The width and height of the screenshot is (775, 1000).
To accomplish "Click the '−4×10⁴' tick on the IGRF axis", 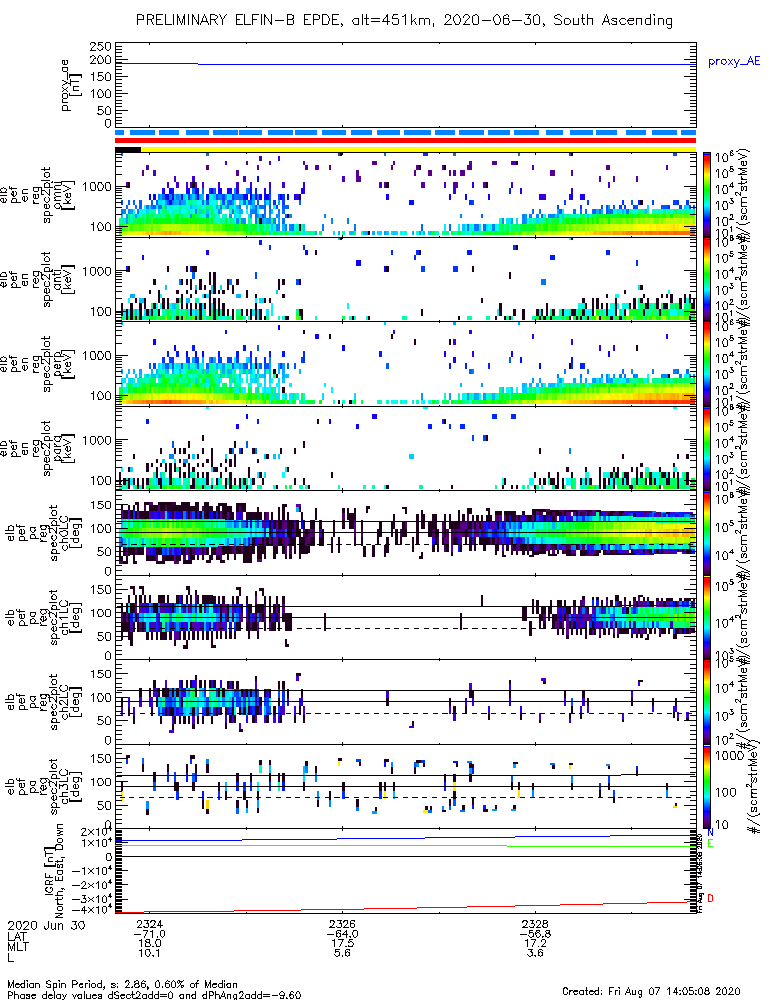I will [92, 909].
